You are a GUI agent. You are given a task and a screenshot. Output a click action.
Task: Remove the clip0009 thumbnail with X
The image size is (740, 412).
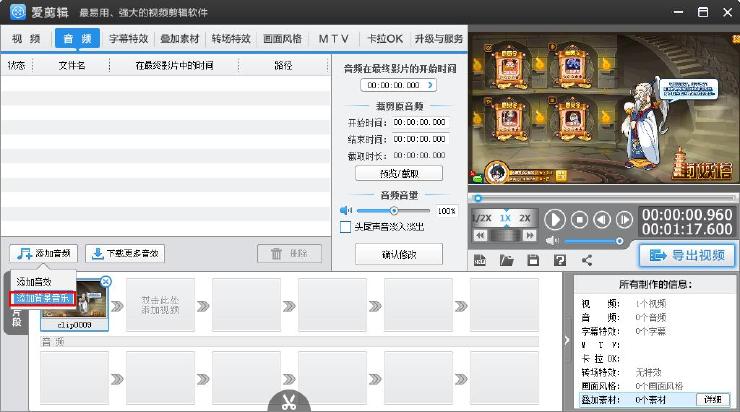point(106,282)
